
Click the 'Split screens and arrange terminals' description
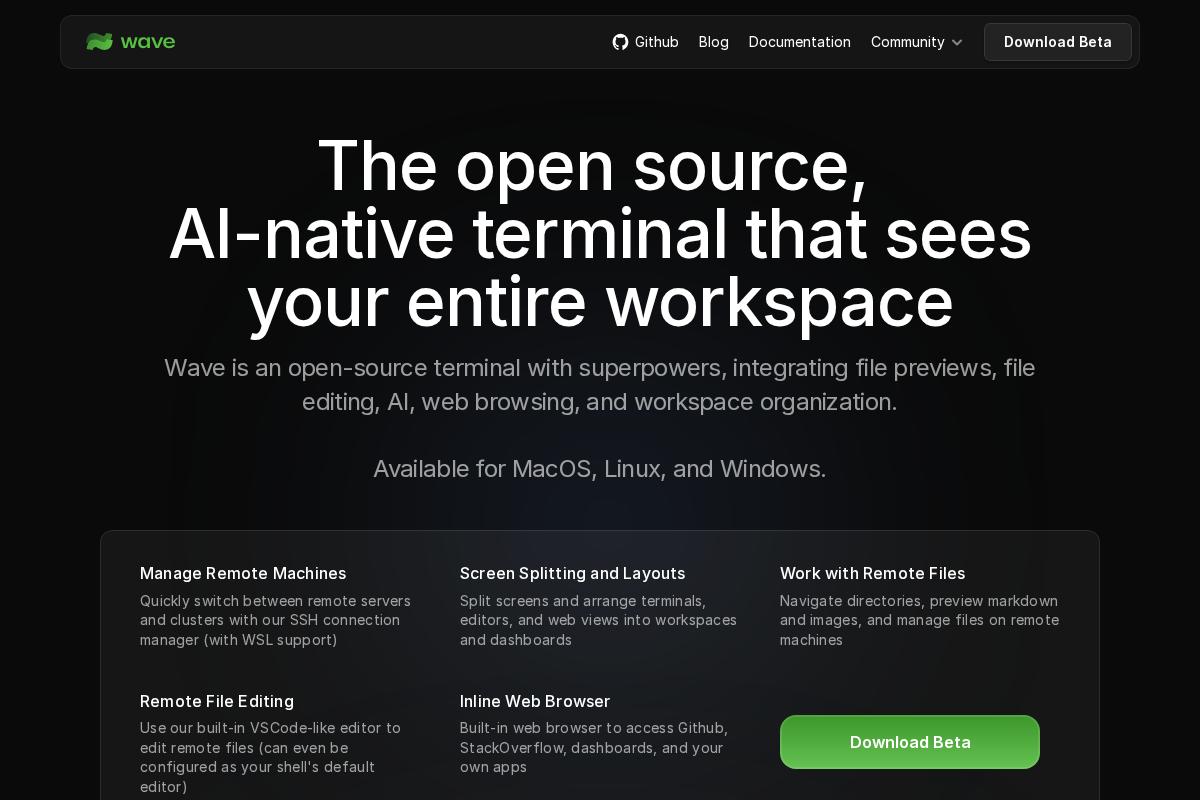click(599, 620)
